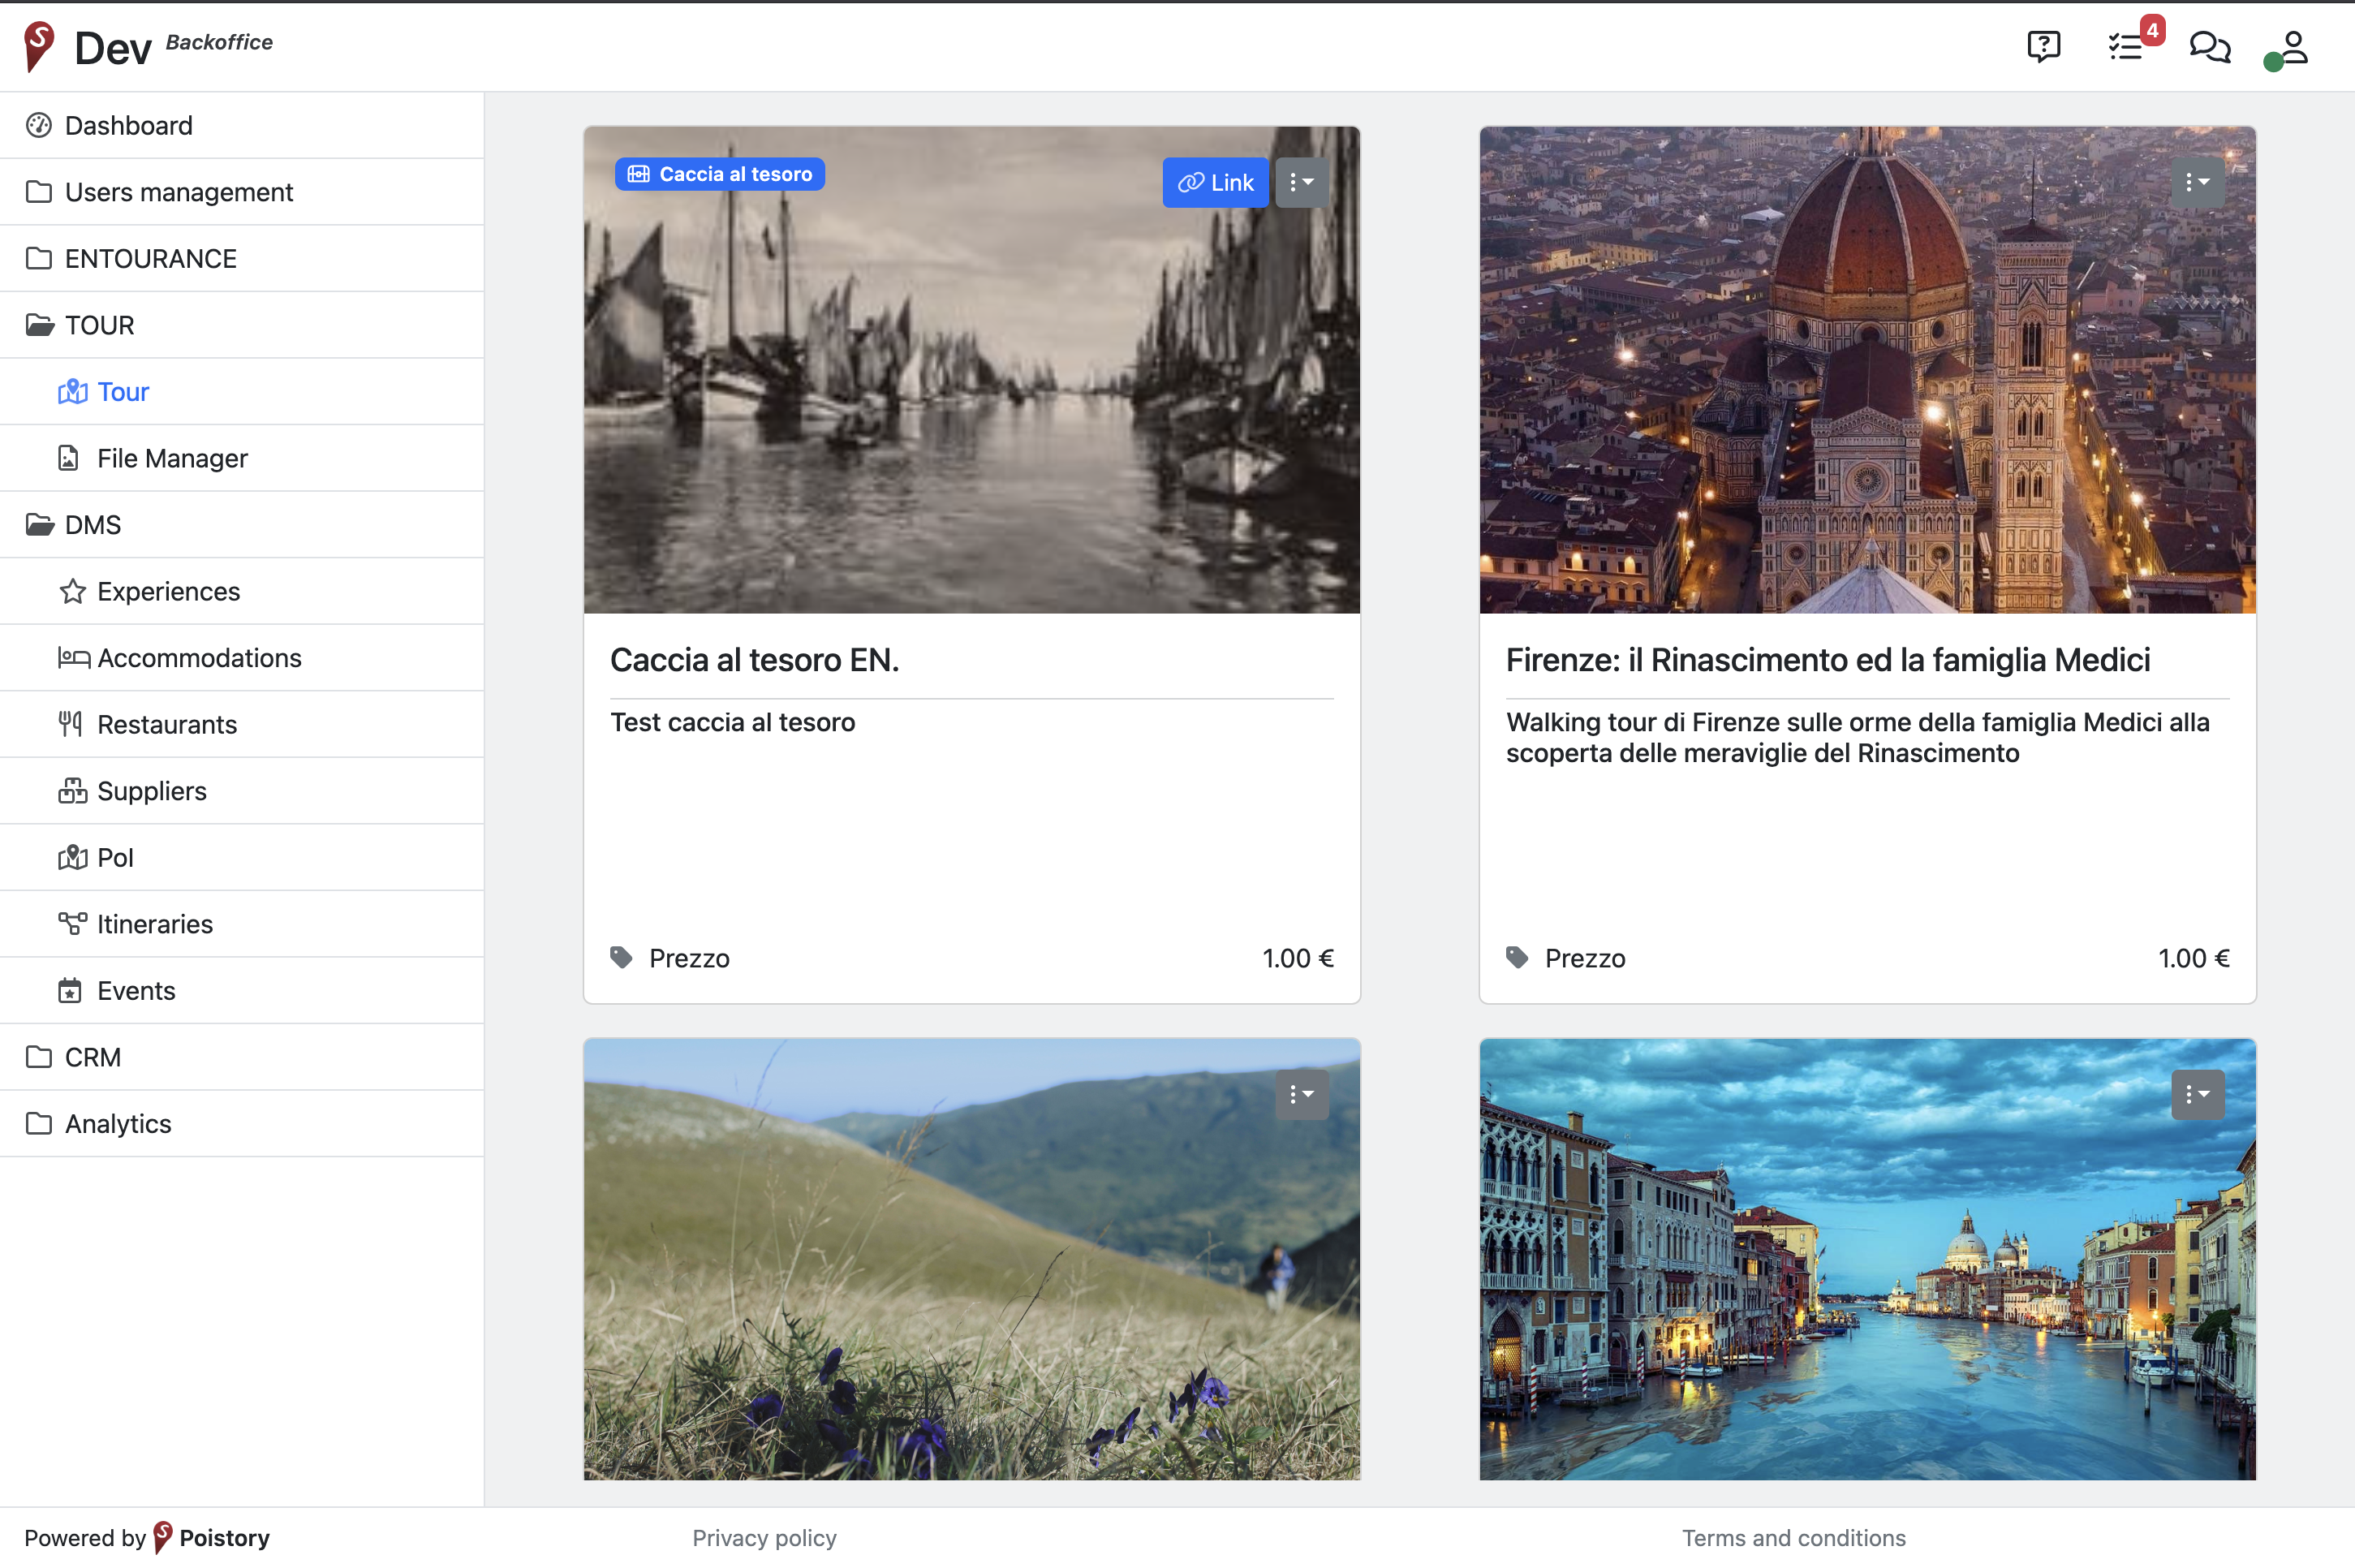Screen dimensions: 2355x1568
Task: Expand the Analytics folder
Action: tap(242, 1124)
